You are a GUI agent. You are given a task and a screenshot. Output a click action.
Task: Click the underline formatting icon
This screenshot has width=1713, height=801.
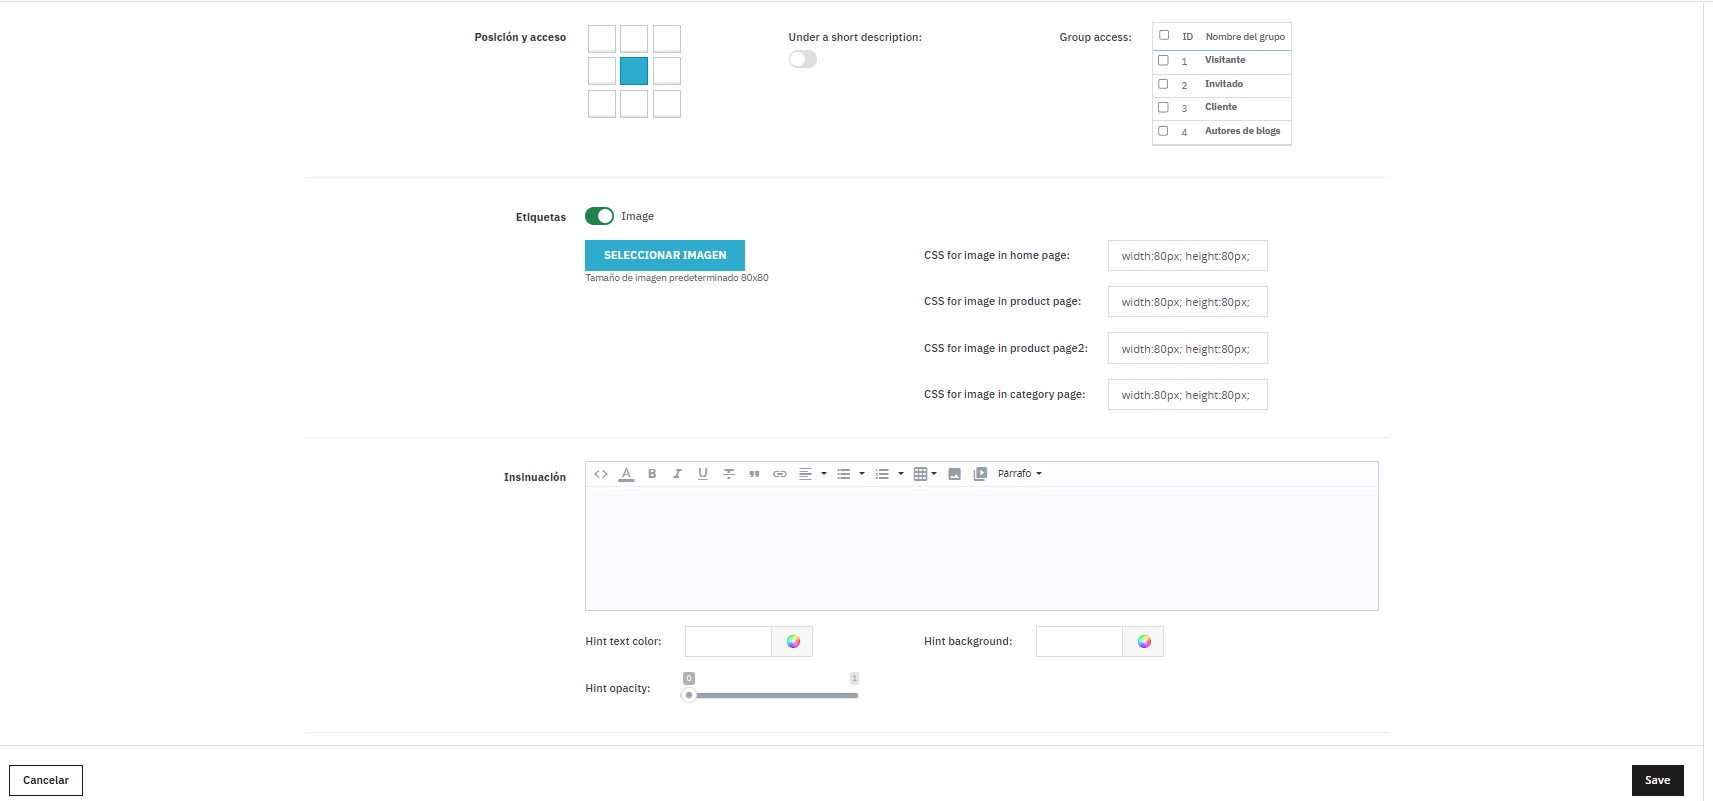tap(703, 474)
